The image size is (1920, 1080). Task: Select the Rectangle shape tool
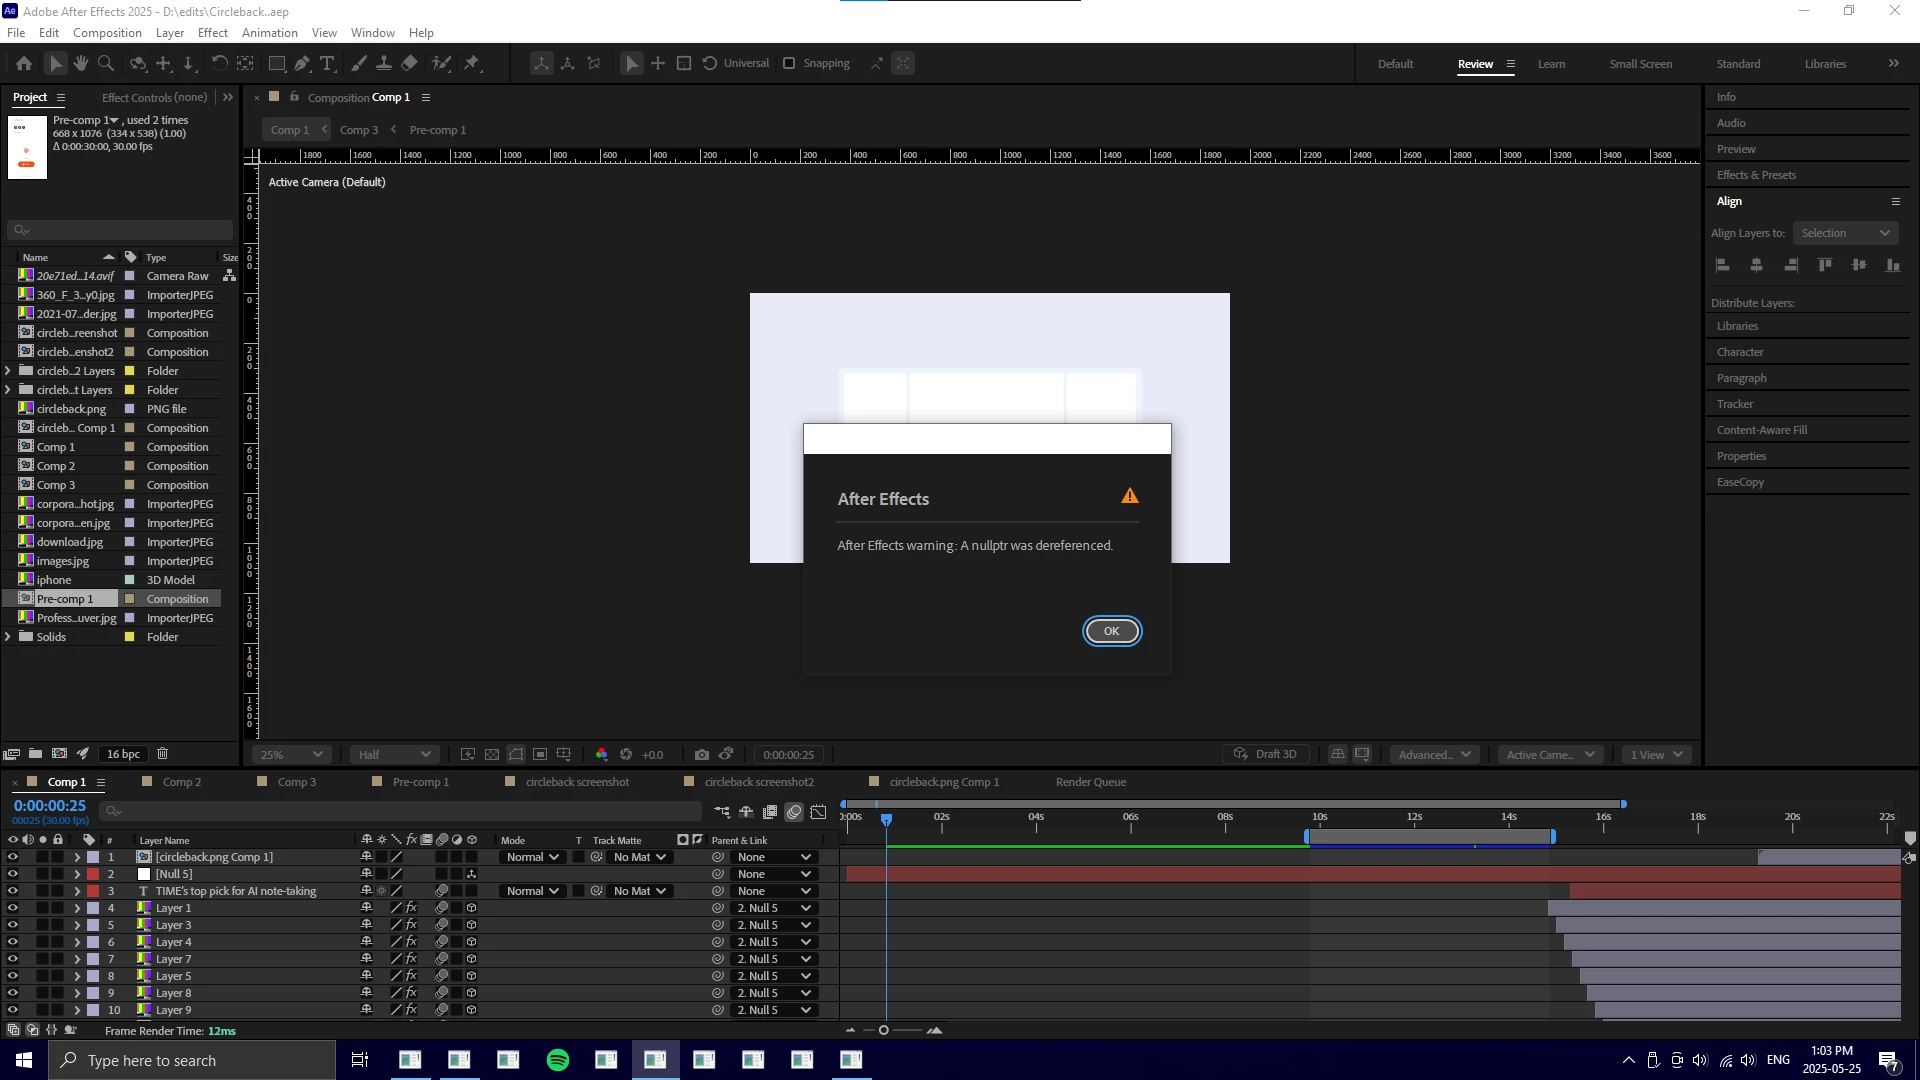(x=277, y=63)
